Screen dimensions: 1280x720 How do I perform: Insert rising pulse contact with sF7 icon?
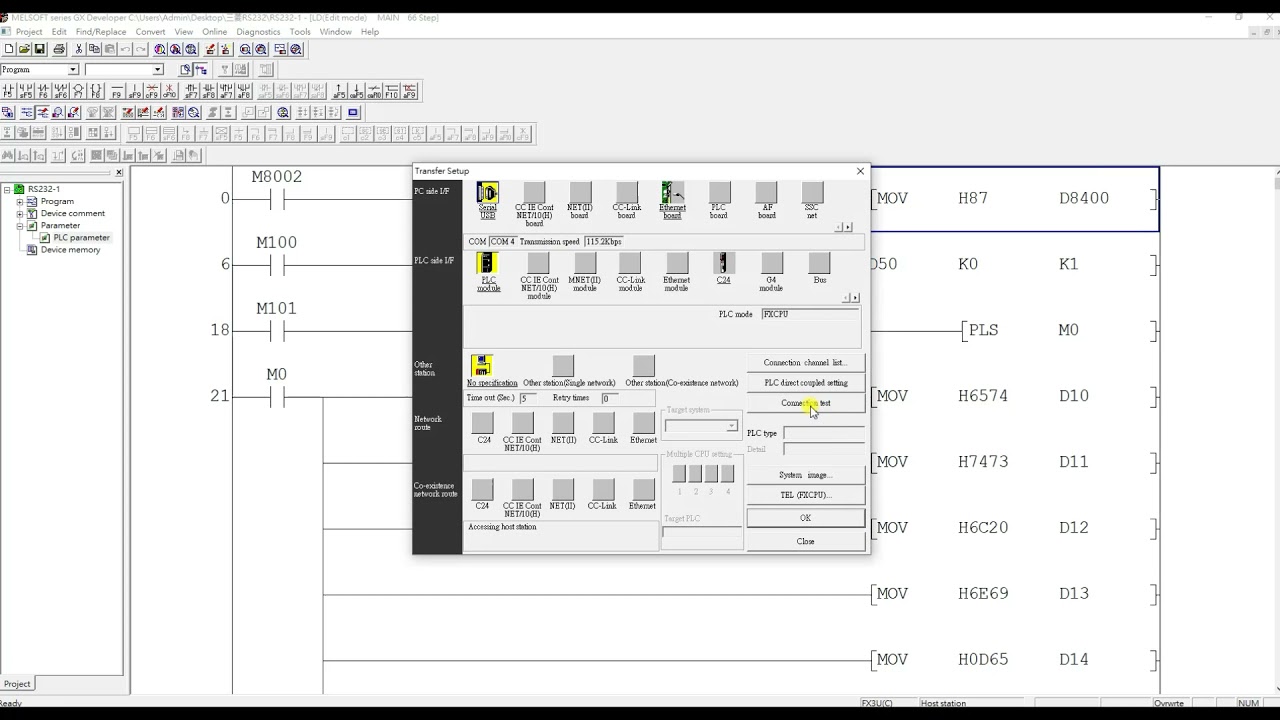pos(191,91)
